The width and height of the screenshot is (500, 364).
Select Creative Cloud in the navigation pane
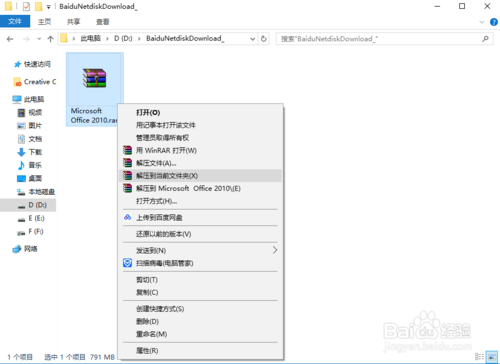(x=35, y=82)
